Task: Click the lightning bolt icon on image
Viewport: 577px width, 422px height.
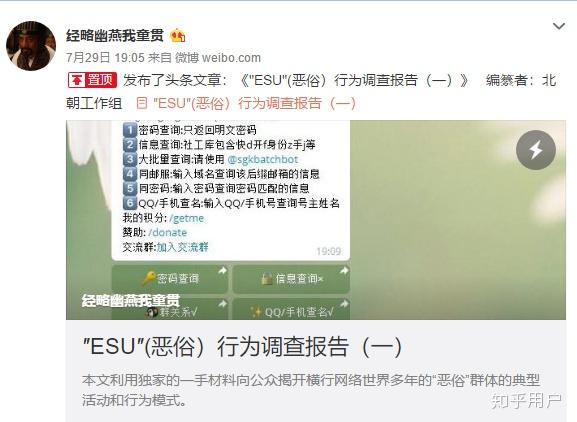Action: coord(535,150)
